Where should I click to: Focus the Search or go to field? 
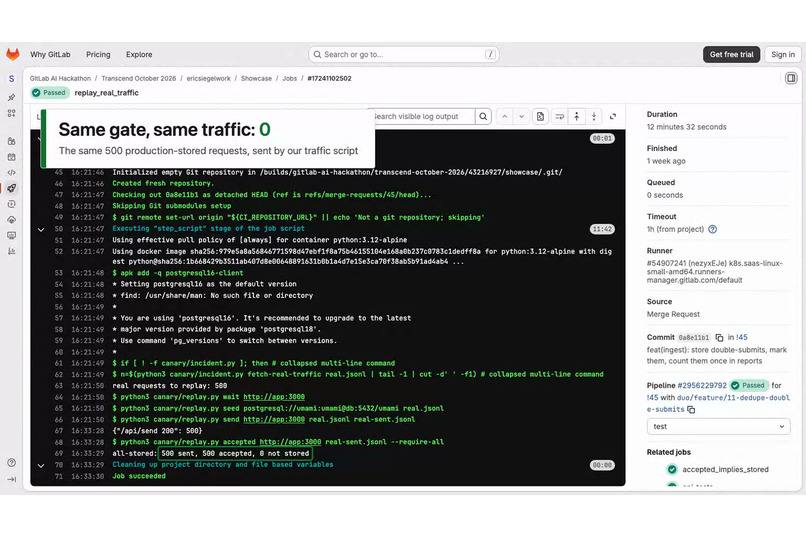404,54
